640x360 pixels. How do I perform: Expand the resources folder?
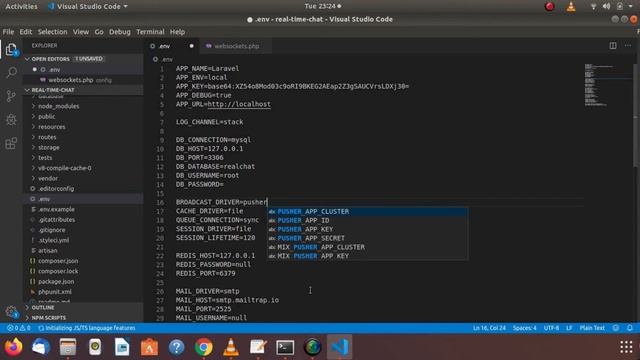click(51, 127)
